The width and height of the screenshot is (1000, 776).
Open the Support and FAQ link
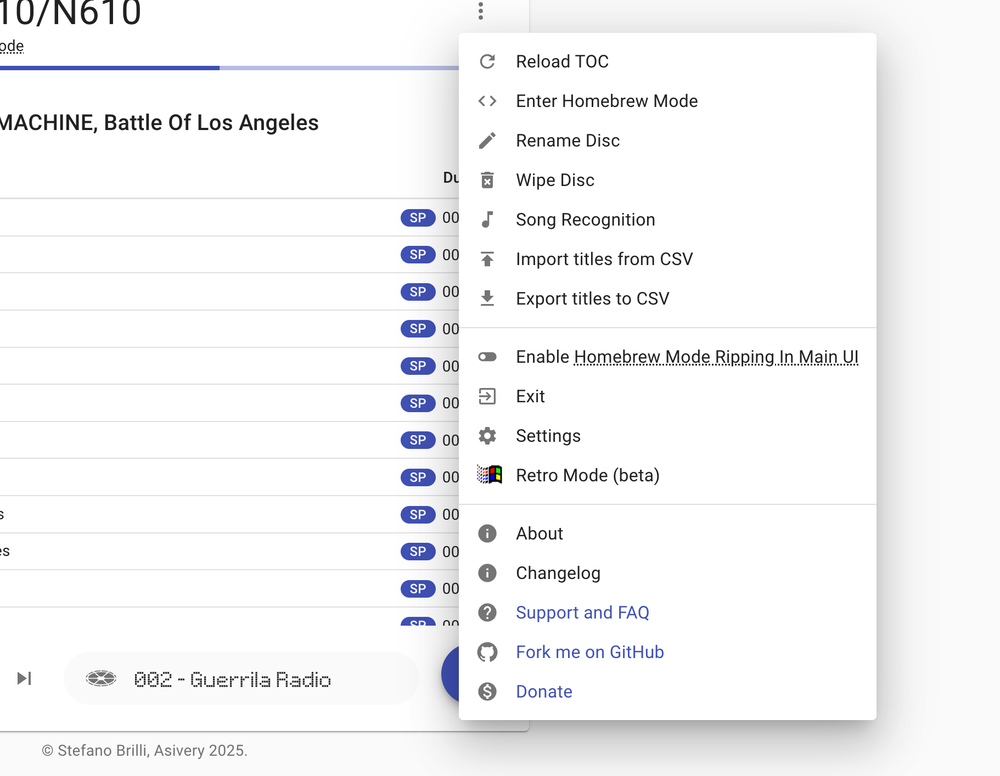(x=582, y=613)
